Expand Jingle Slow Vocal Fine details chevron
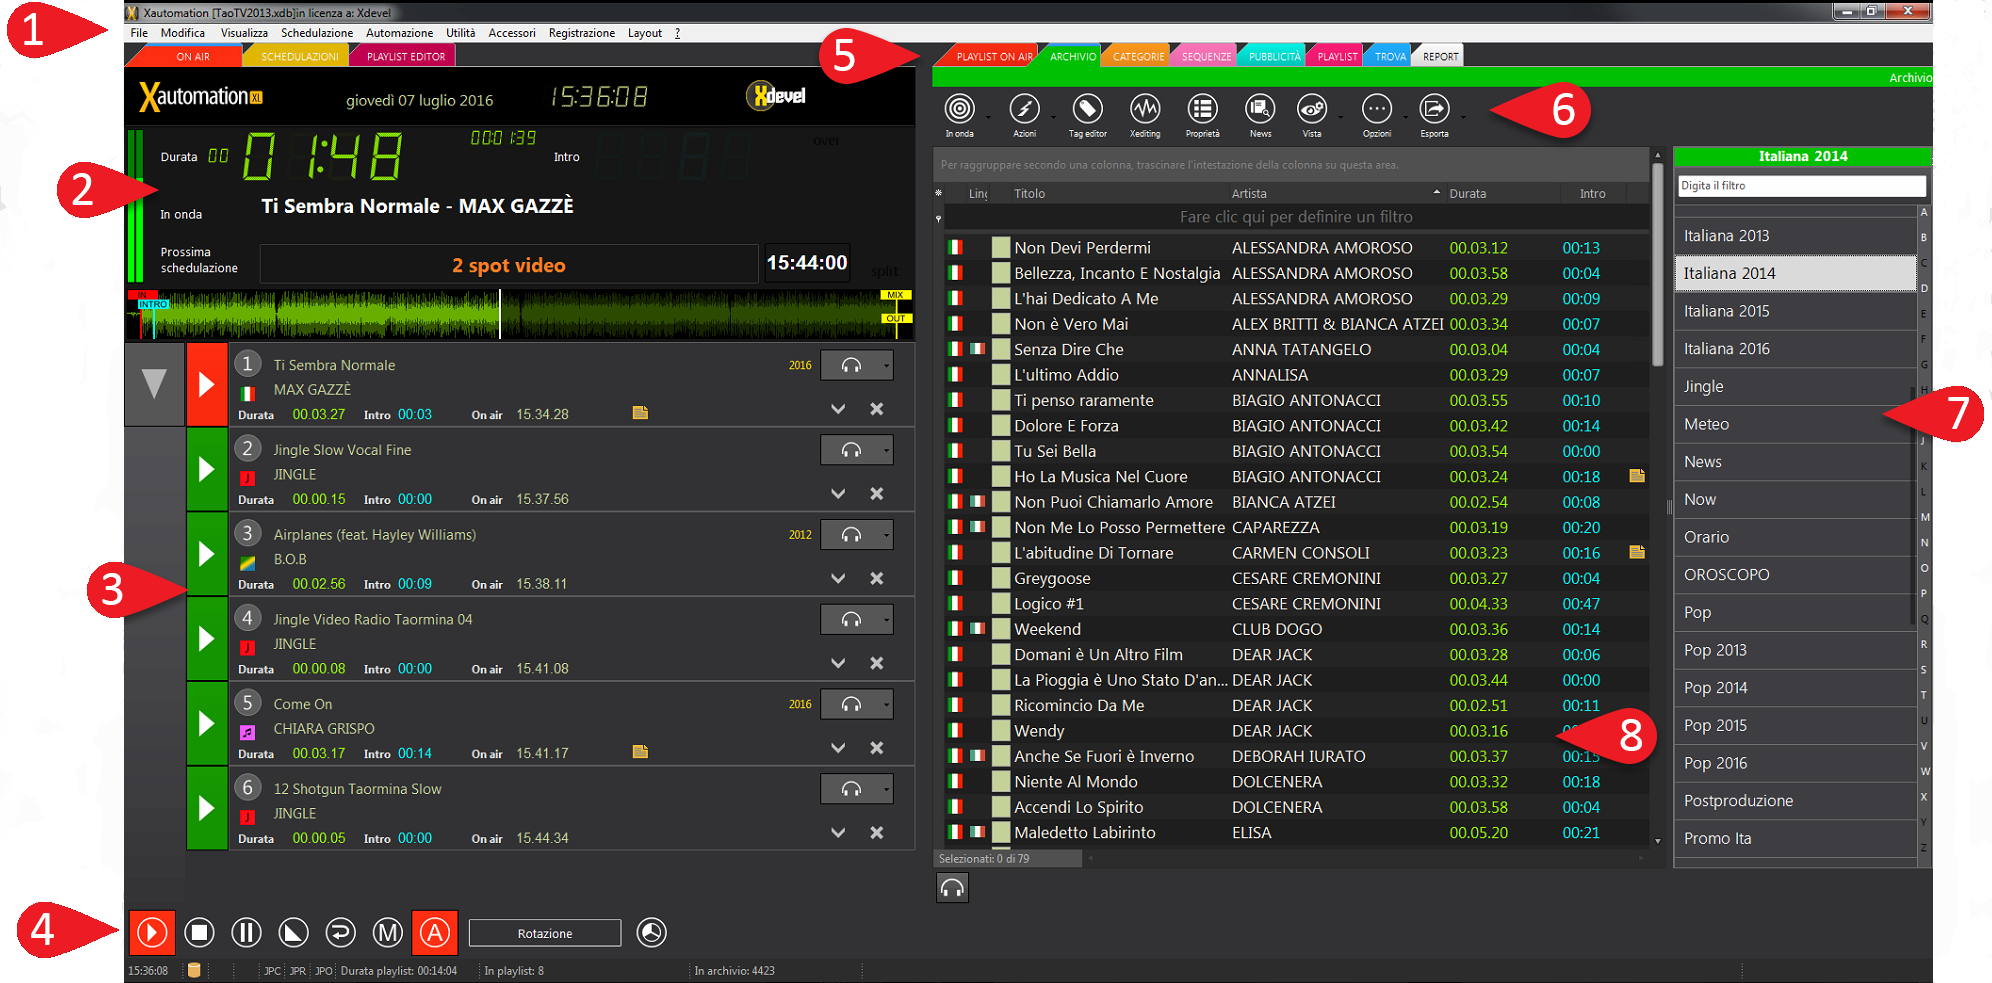 click(838, 494)
